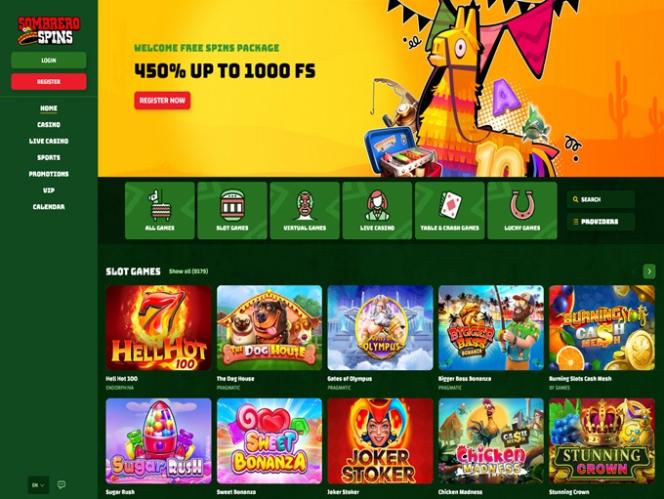The width and height of the screenshot is (664, 499).
Task: Go to the Live Casino menu item
Action: pyautogui.click(x=49, y=141)
